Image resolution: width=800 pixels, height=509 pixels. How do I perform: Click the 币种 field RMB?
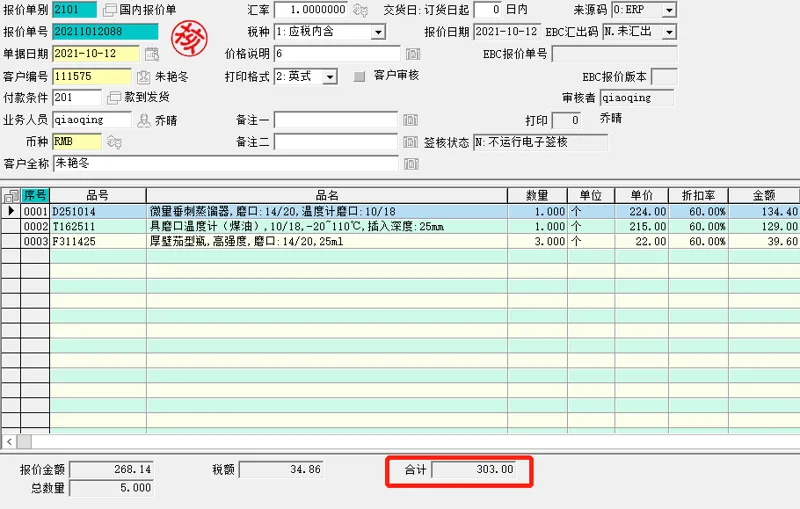pyautogui.click(x=77, y=142)
